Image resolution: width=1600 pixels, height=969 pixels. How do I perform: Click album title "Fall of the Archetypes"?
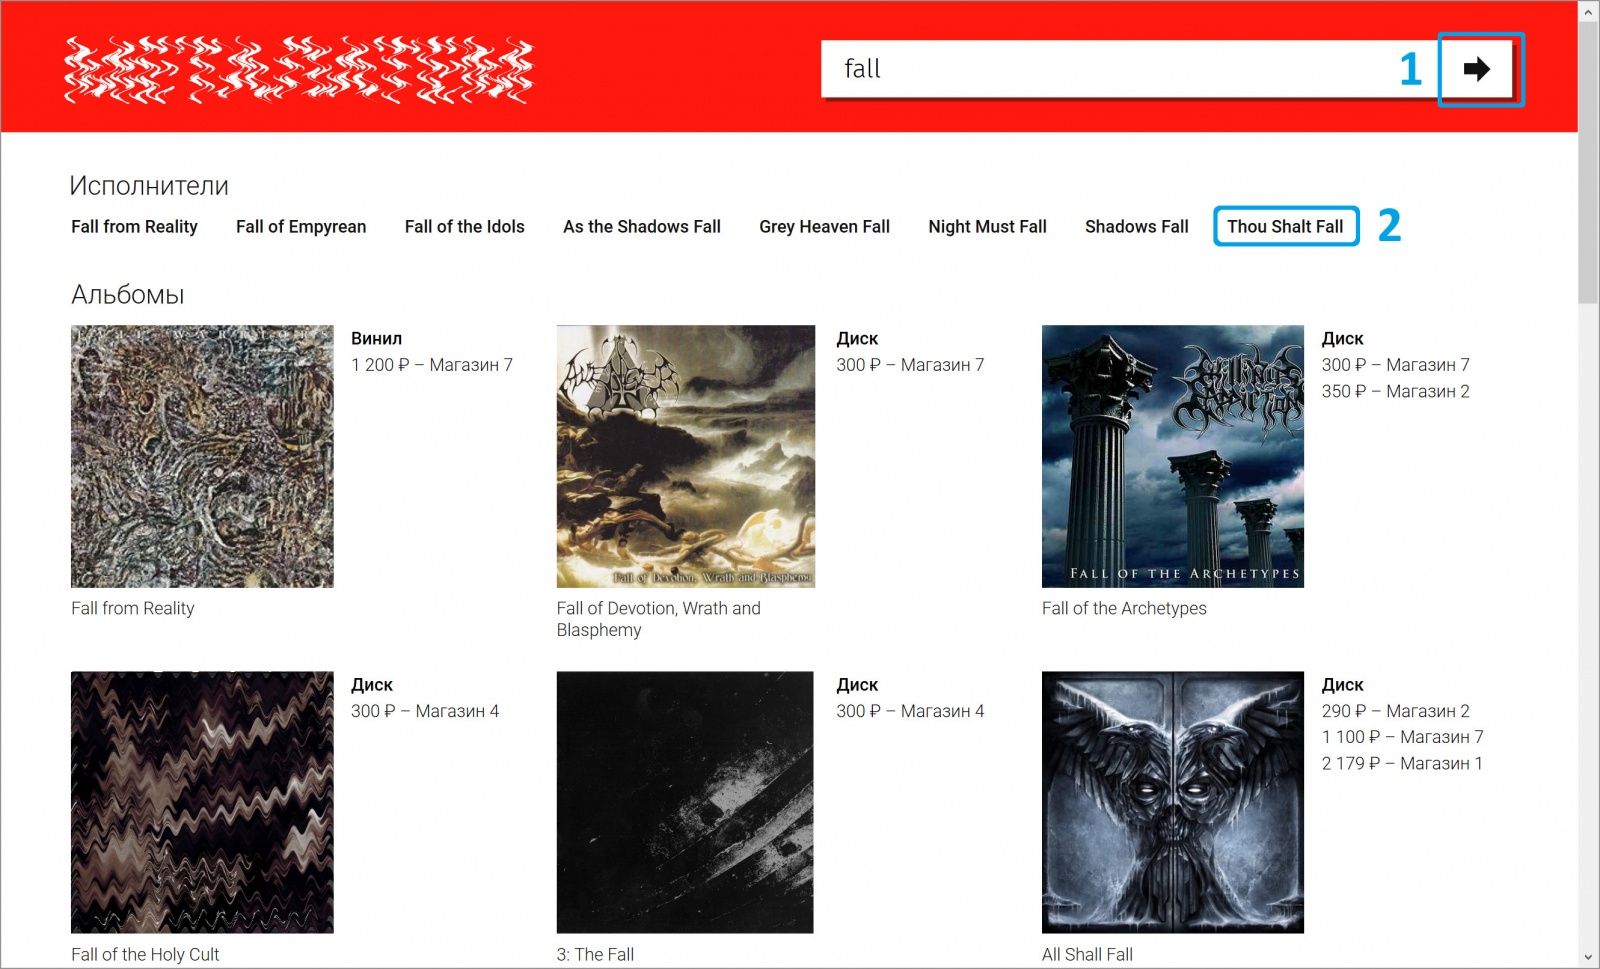(1124, 608)
